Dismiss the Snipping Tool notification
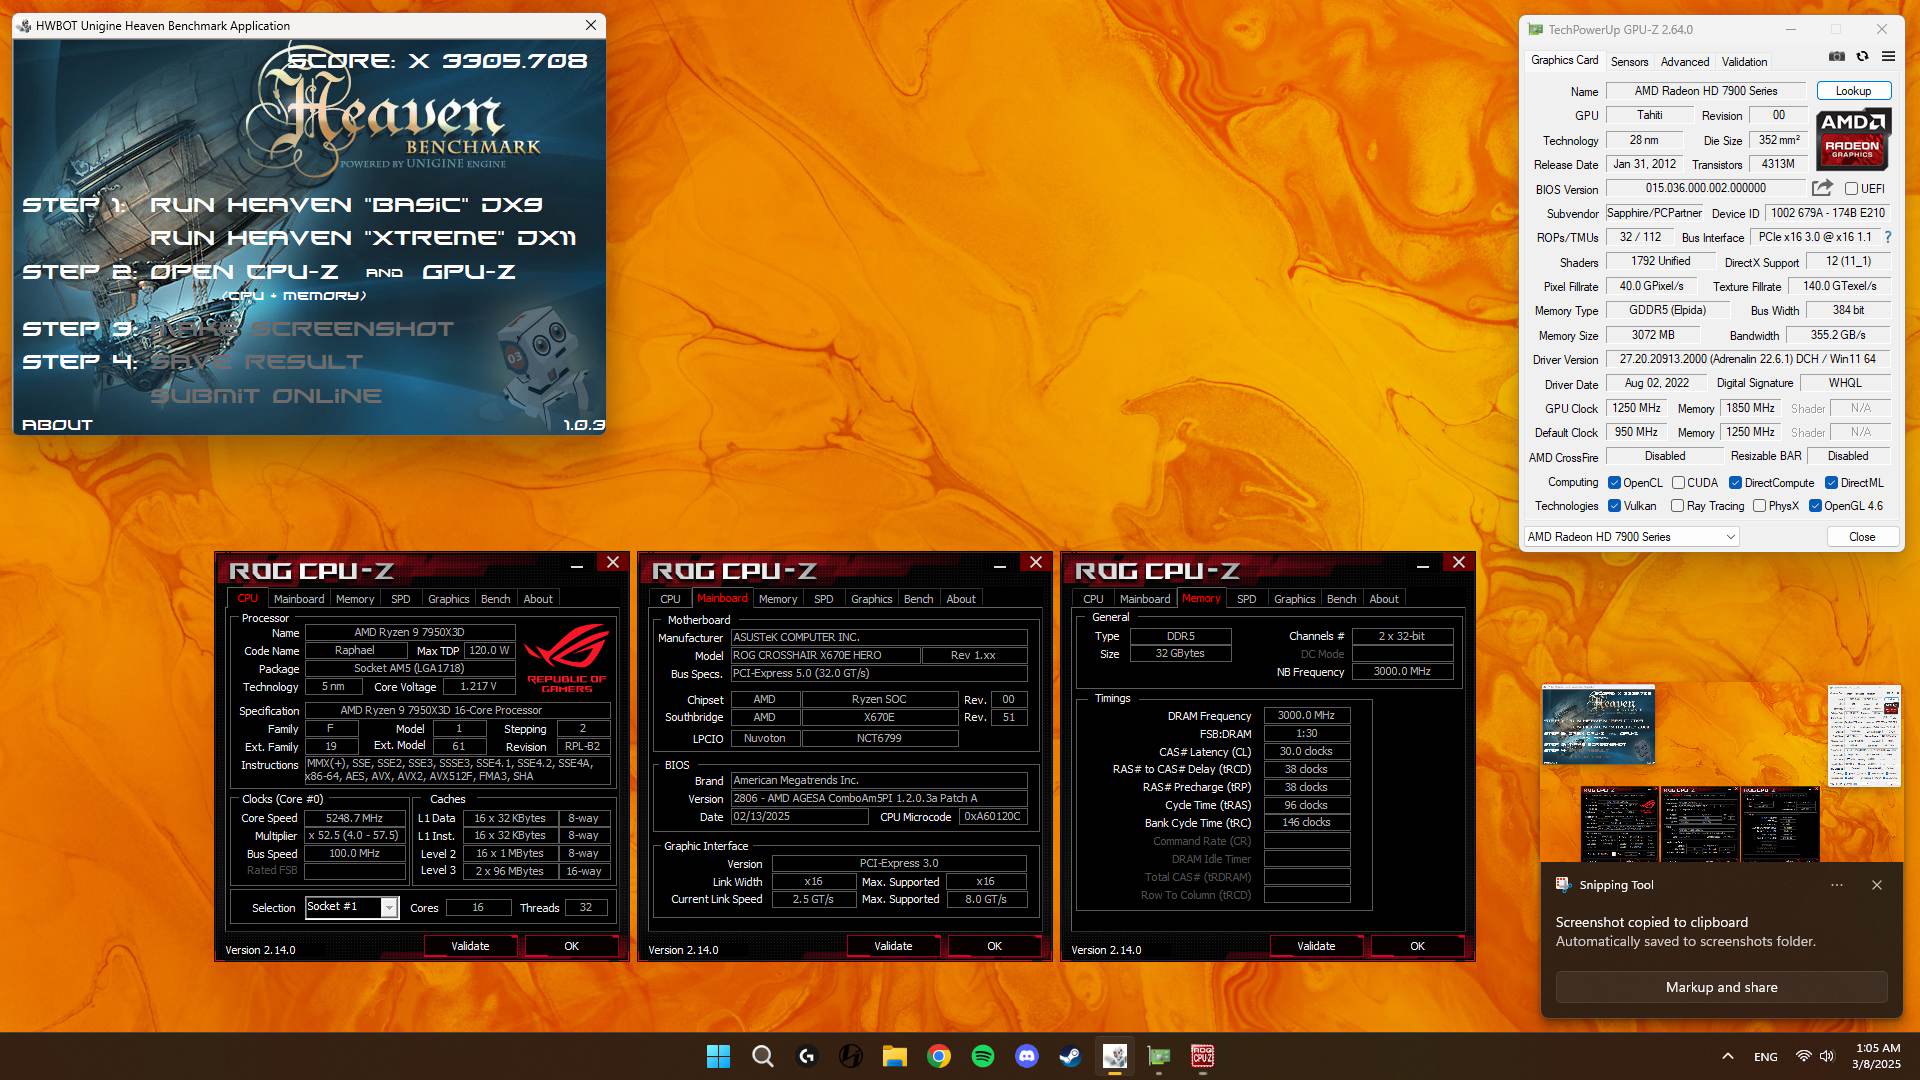The width and height of the screenshot is (1920, 1080). [1876, 885]
